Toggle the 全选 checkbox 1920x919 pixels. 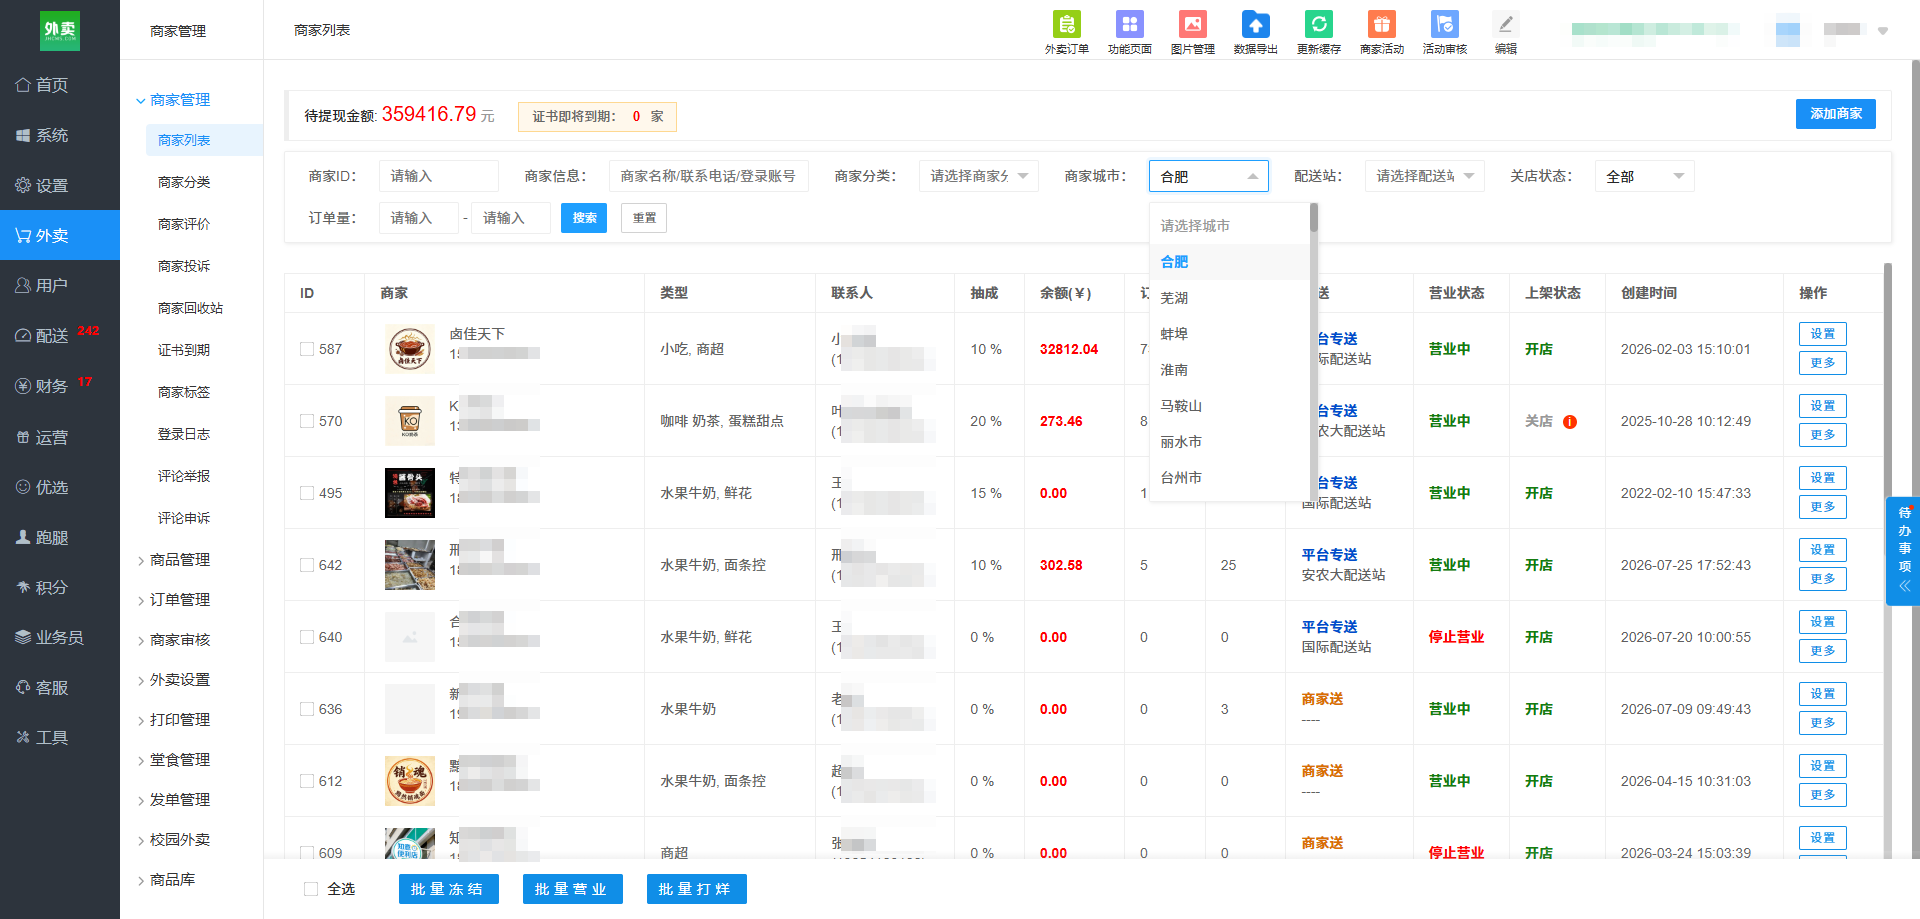311,889
